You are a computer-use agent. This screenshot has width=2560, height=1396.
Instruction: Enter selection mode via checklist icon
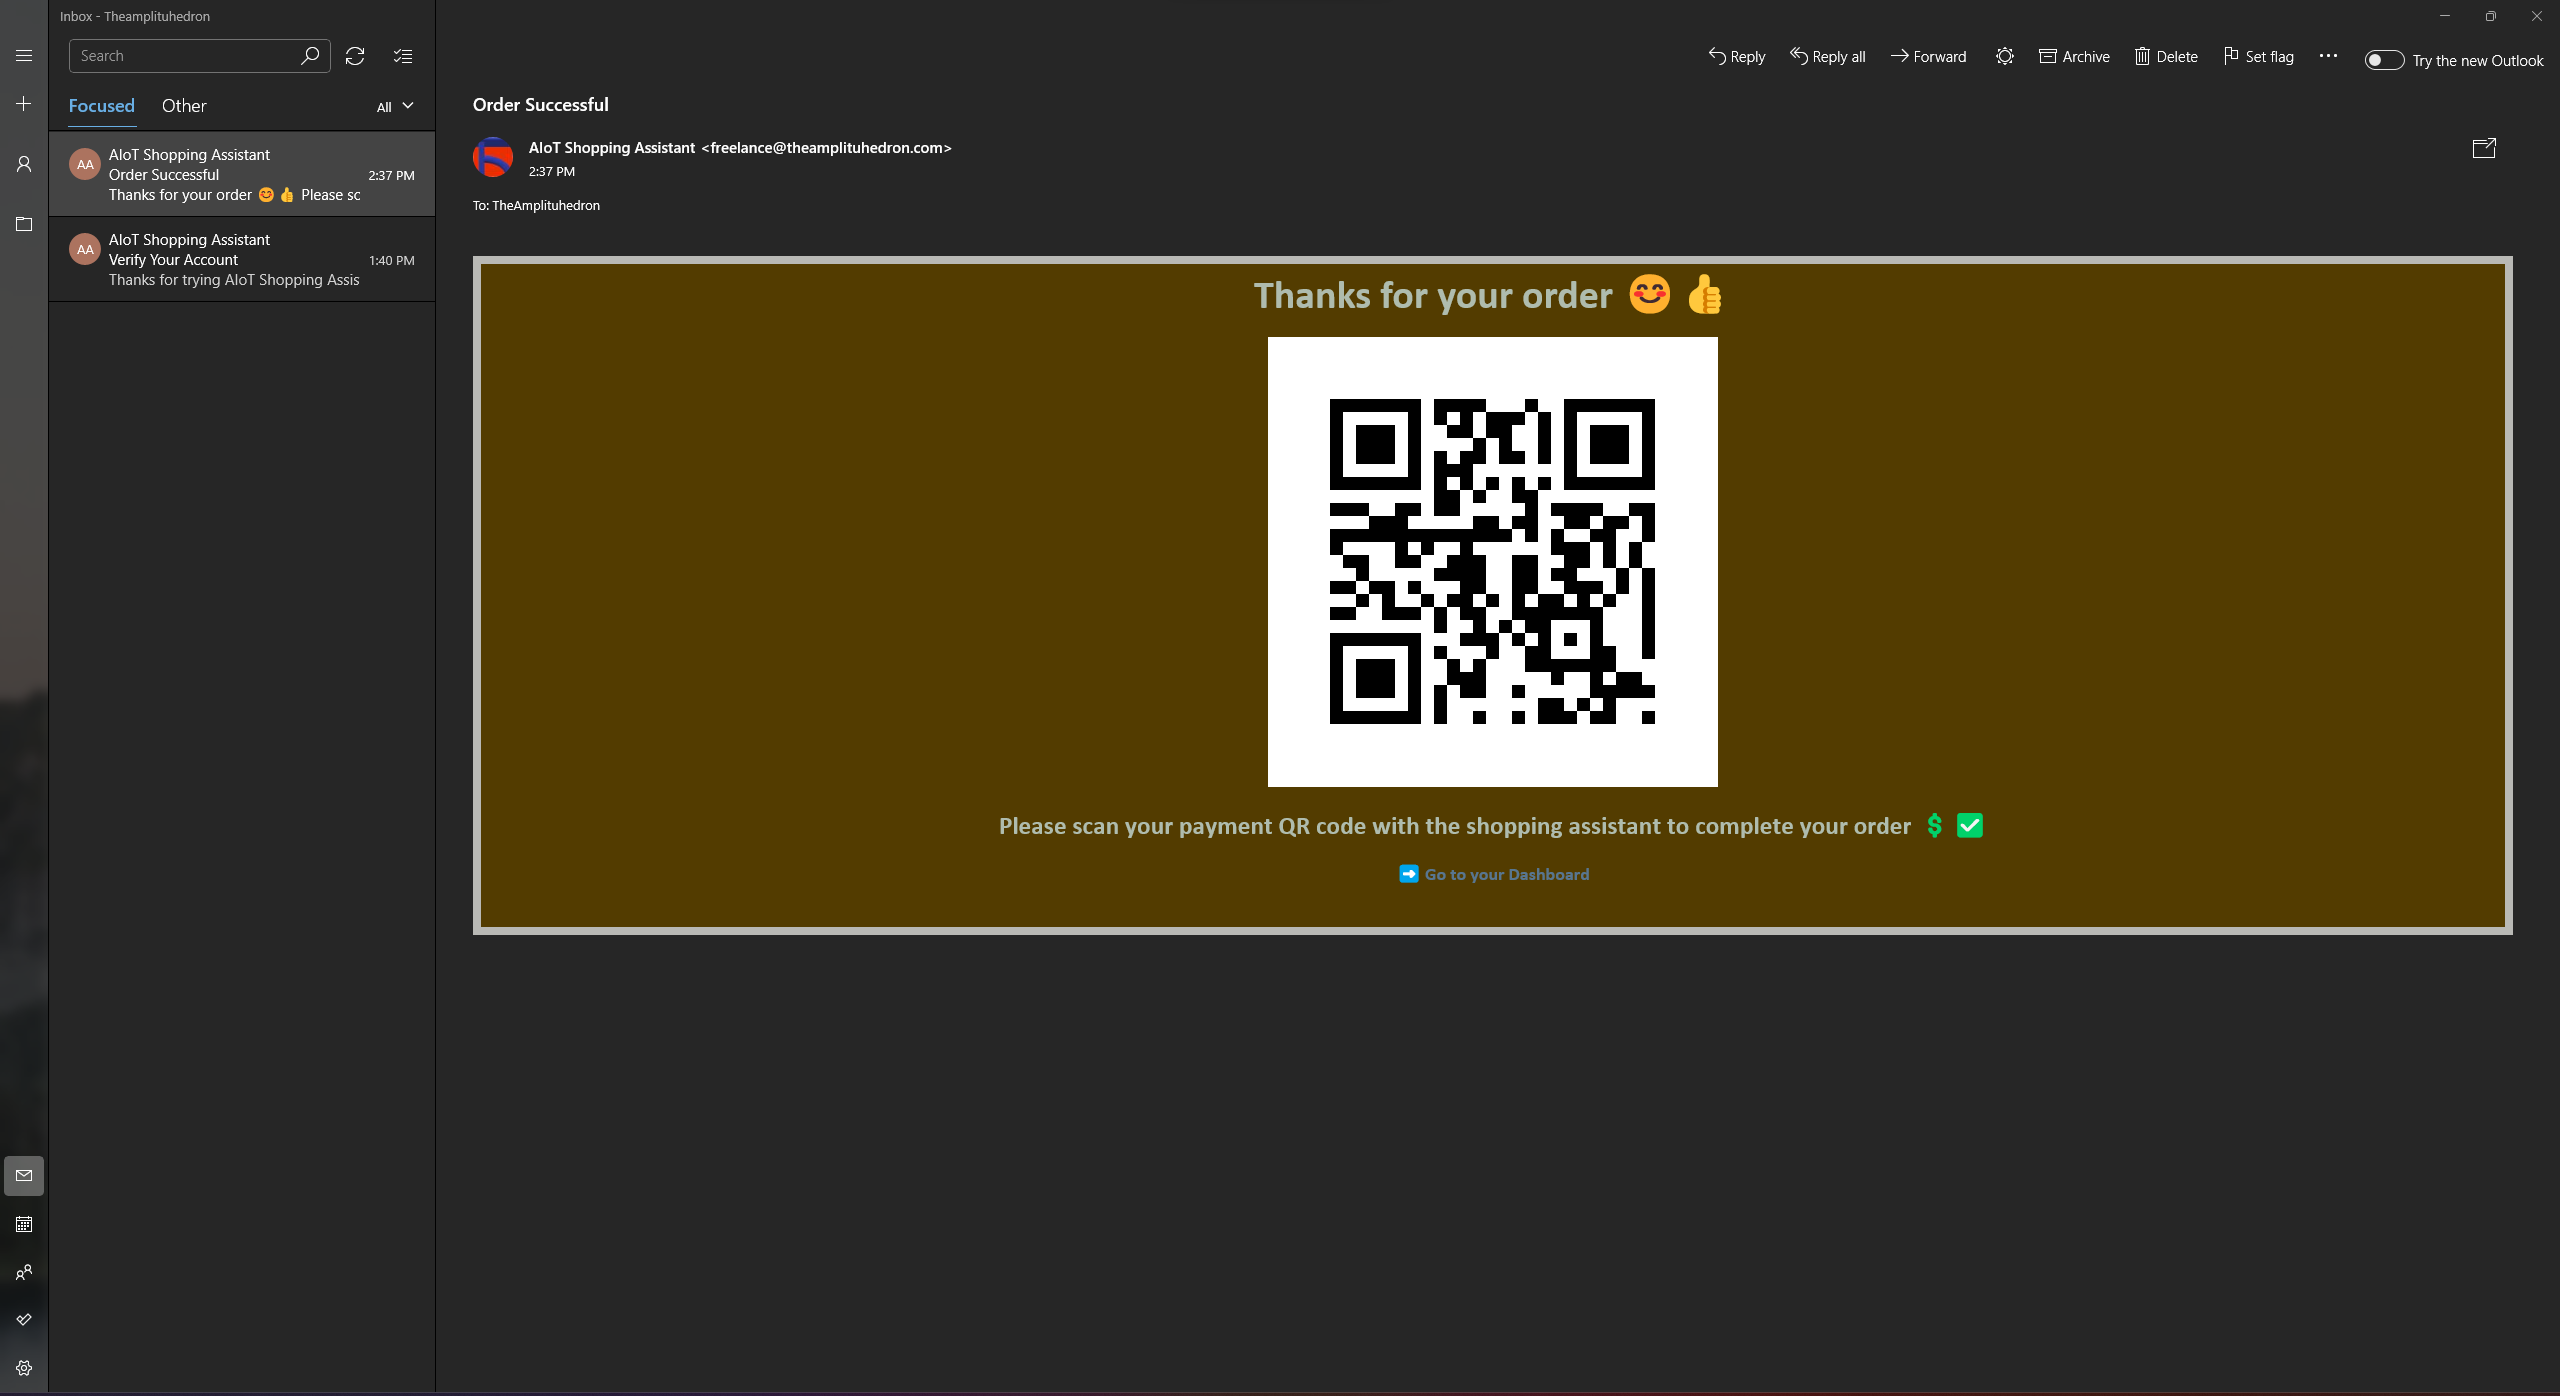[x=403, y=56]
